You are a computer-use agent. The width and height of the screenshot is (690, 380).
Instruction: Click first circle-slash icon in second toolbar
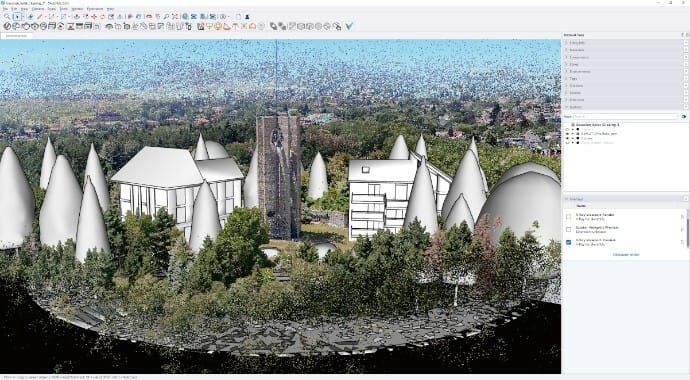[7, 26]
